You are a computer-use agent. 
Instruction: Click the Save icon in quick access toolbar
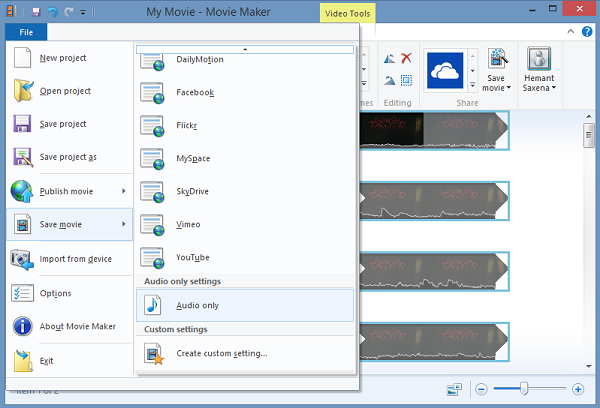(x=36, y=12)
